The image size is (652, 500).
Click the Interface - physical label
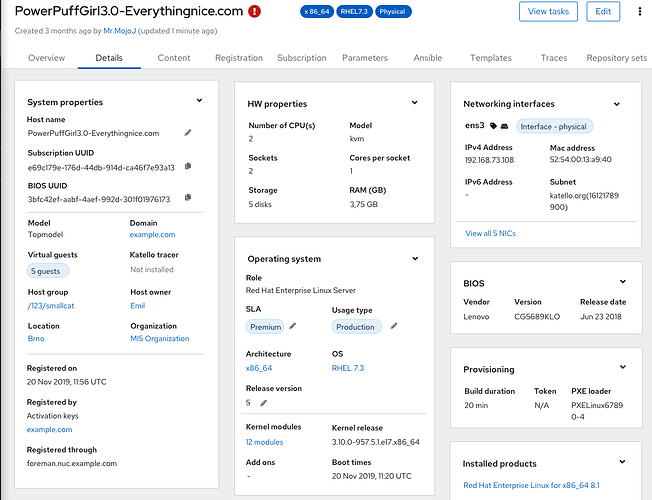click(554, 126)
